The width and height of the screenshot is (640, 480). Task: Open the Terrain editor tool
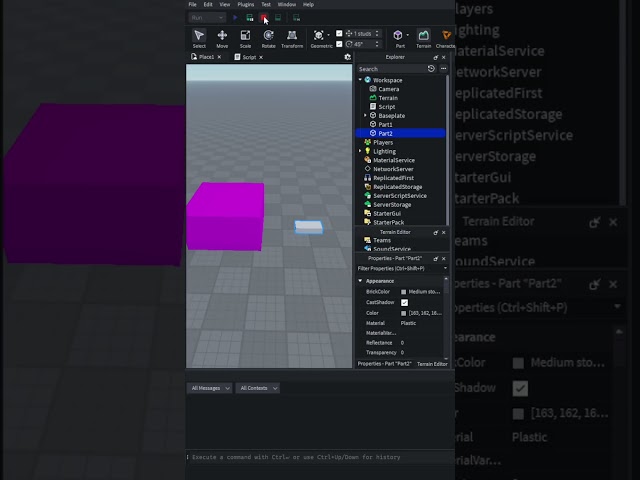coord(423,39)
